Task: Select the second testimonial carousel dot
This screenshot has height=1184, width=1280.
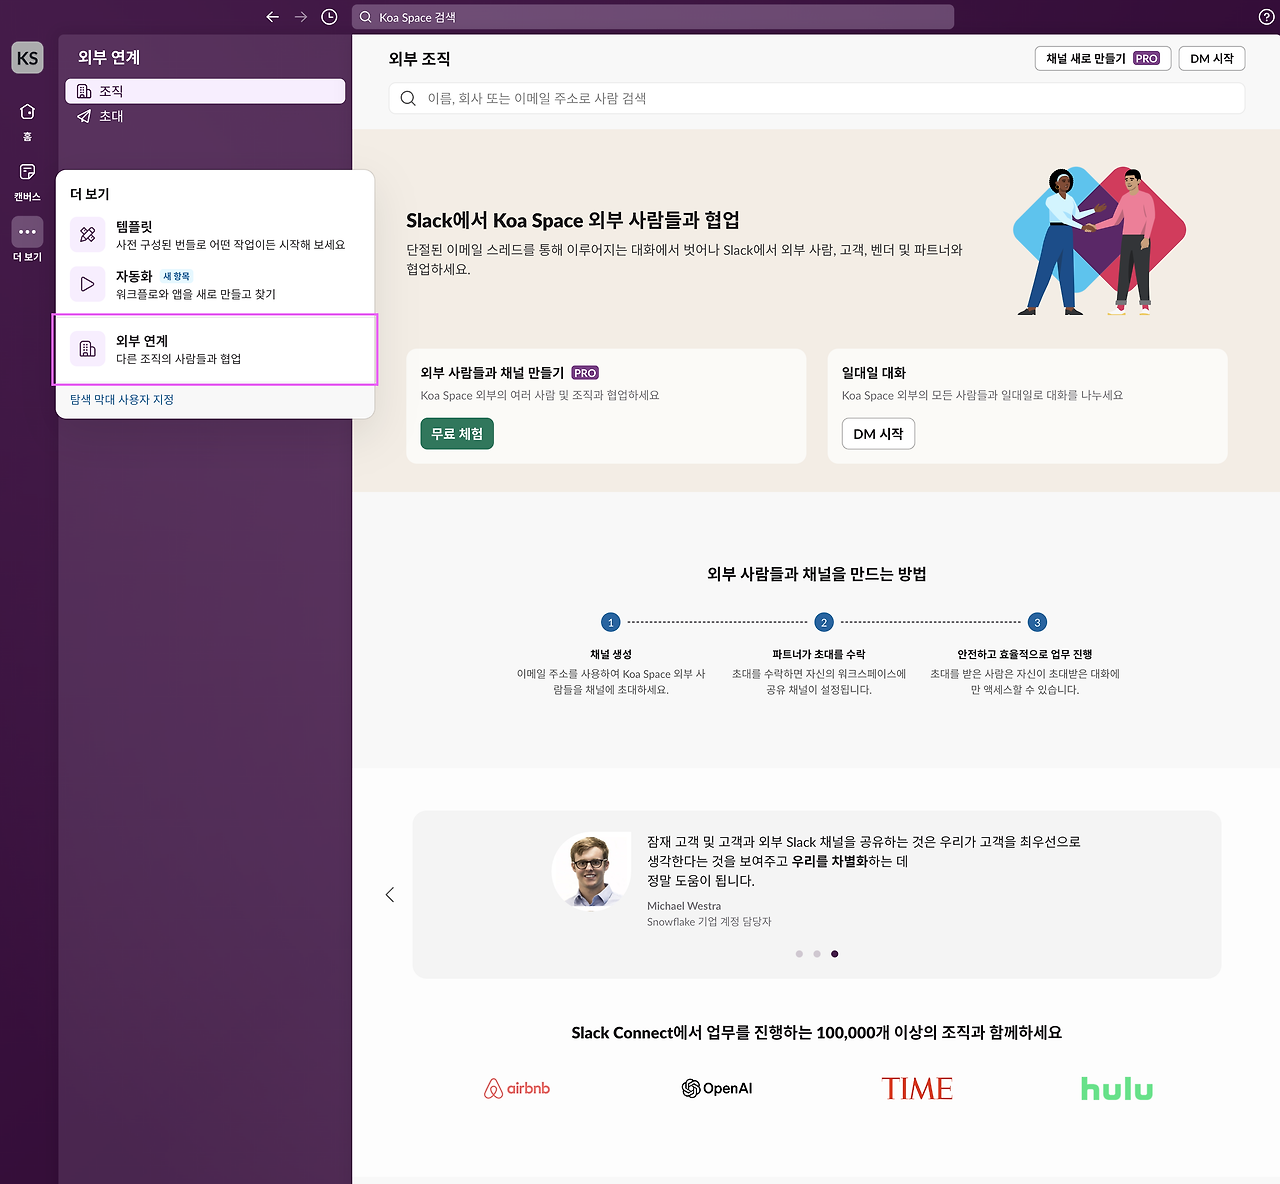Action: click(x=817, y=954)
